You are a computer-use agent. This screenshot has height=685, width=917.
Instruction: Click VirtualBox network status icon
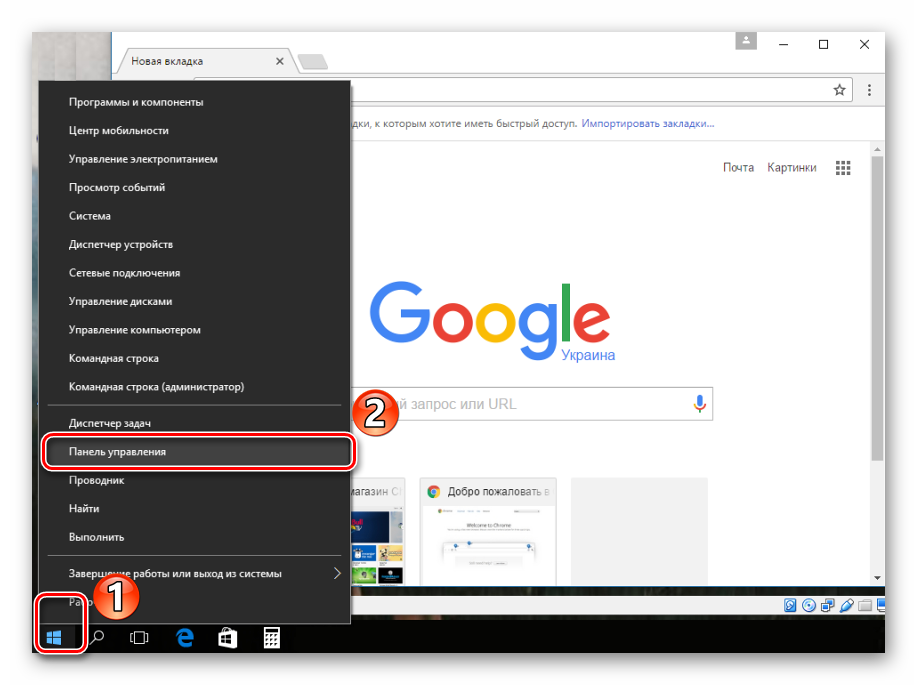click(828, 605)
